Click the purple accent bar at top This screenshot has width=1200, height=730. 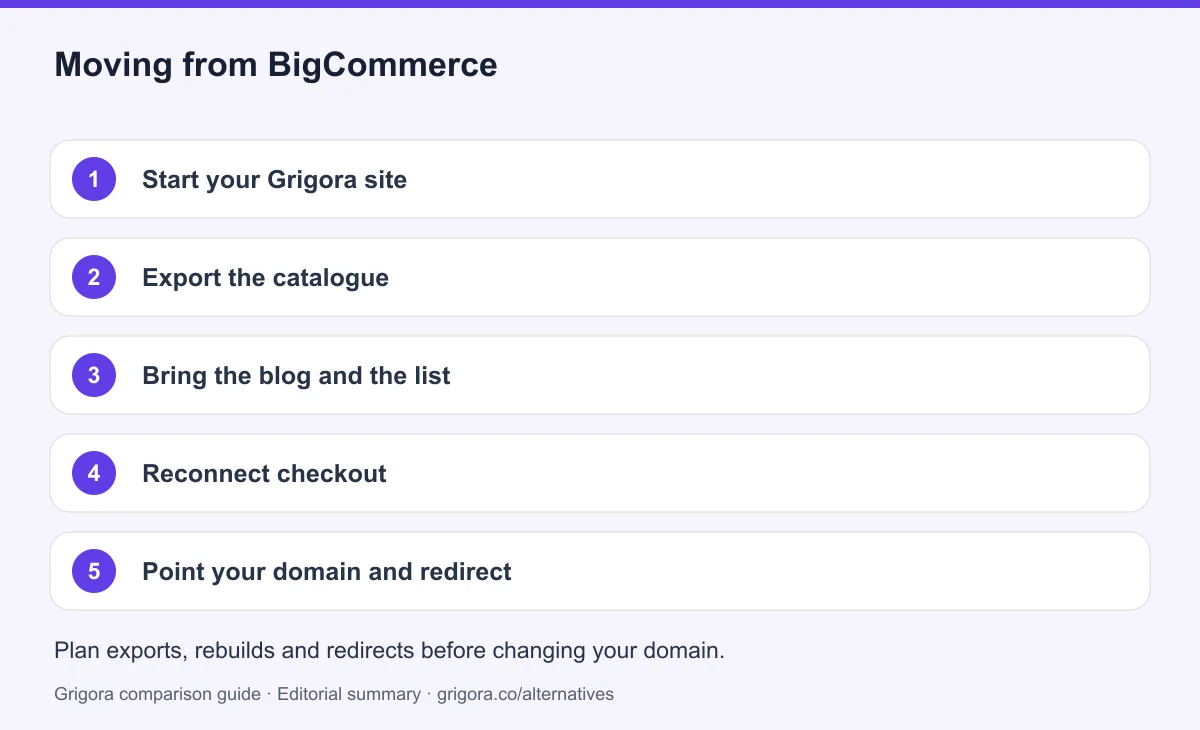(600, 3)
